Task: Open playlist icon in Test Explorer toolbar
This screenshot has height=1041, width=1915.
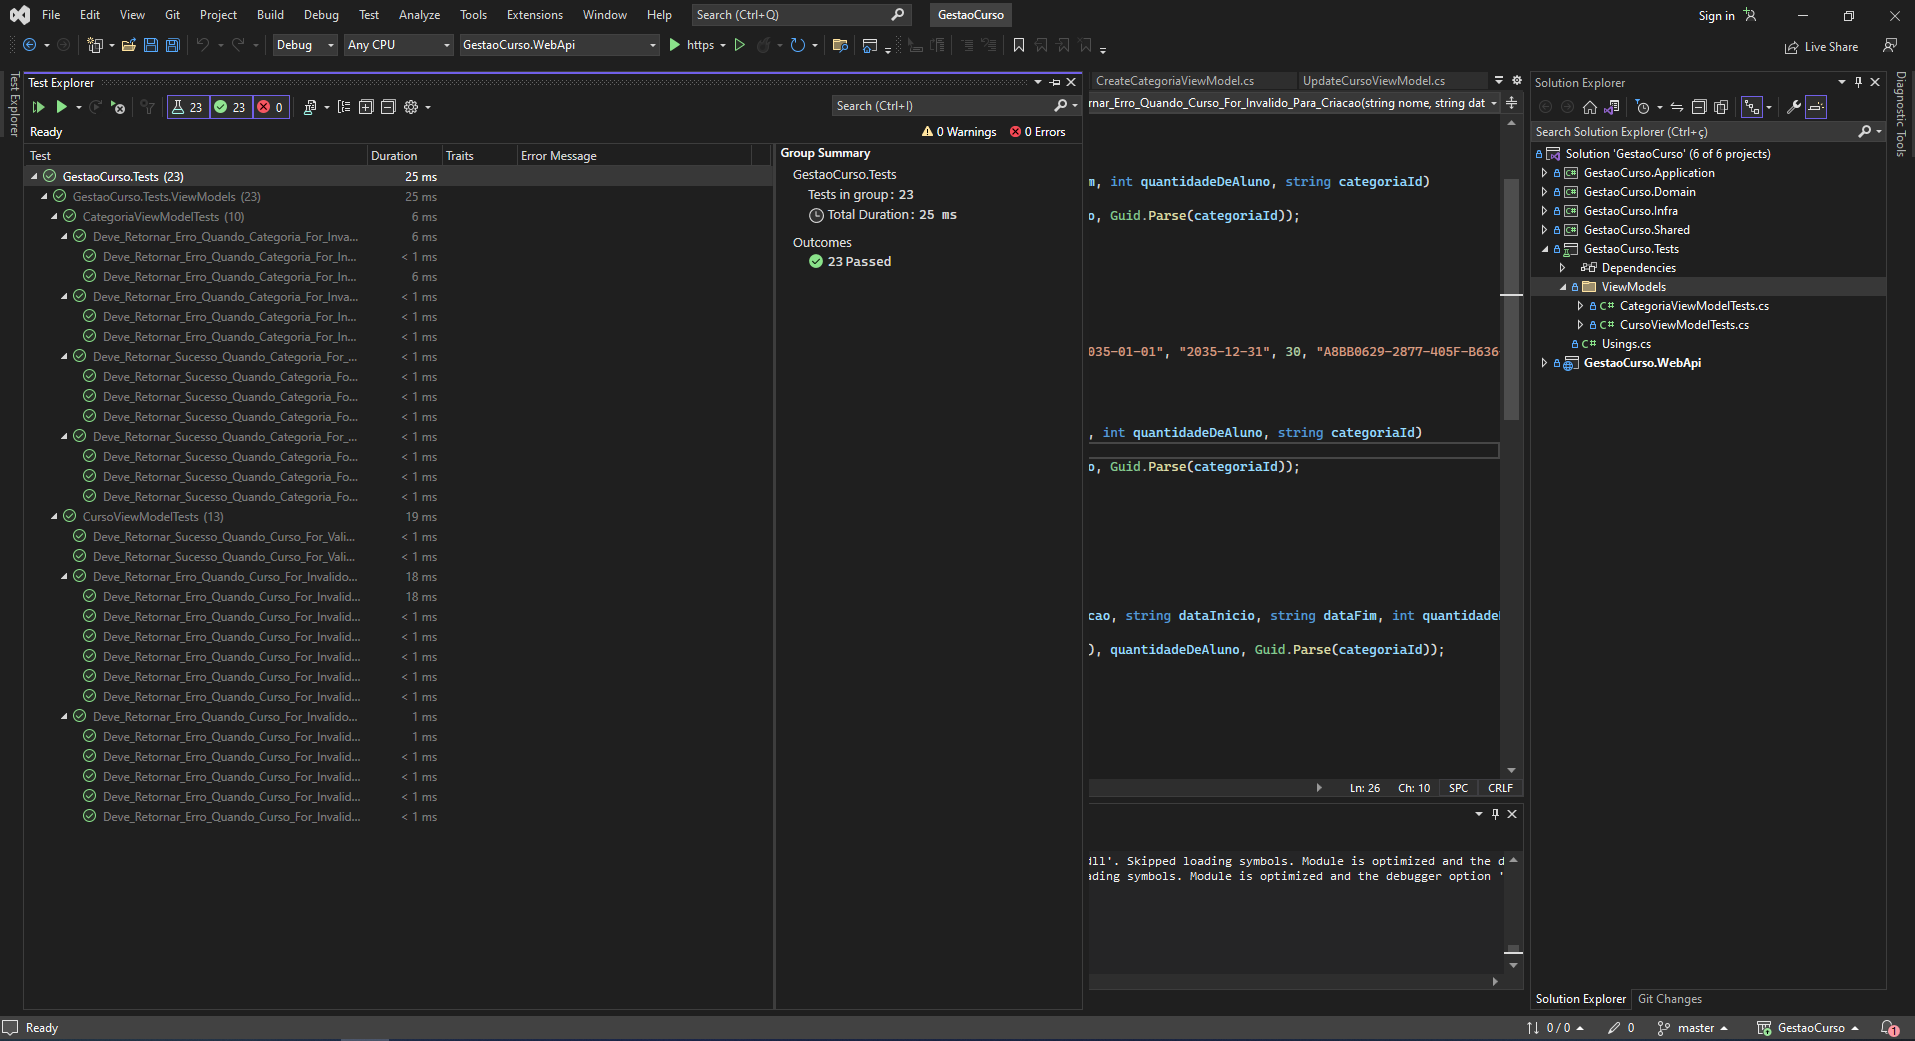Action: [310, 107]
